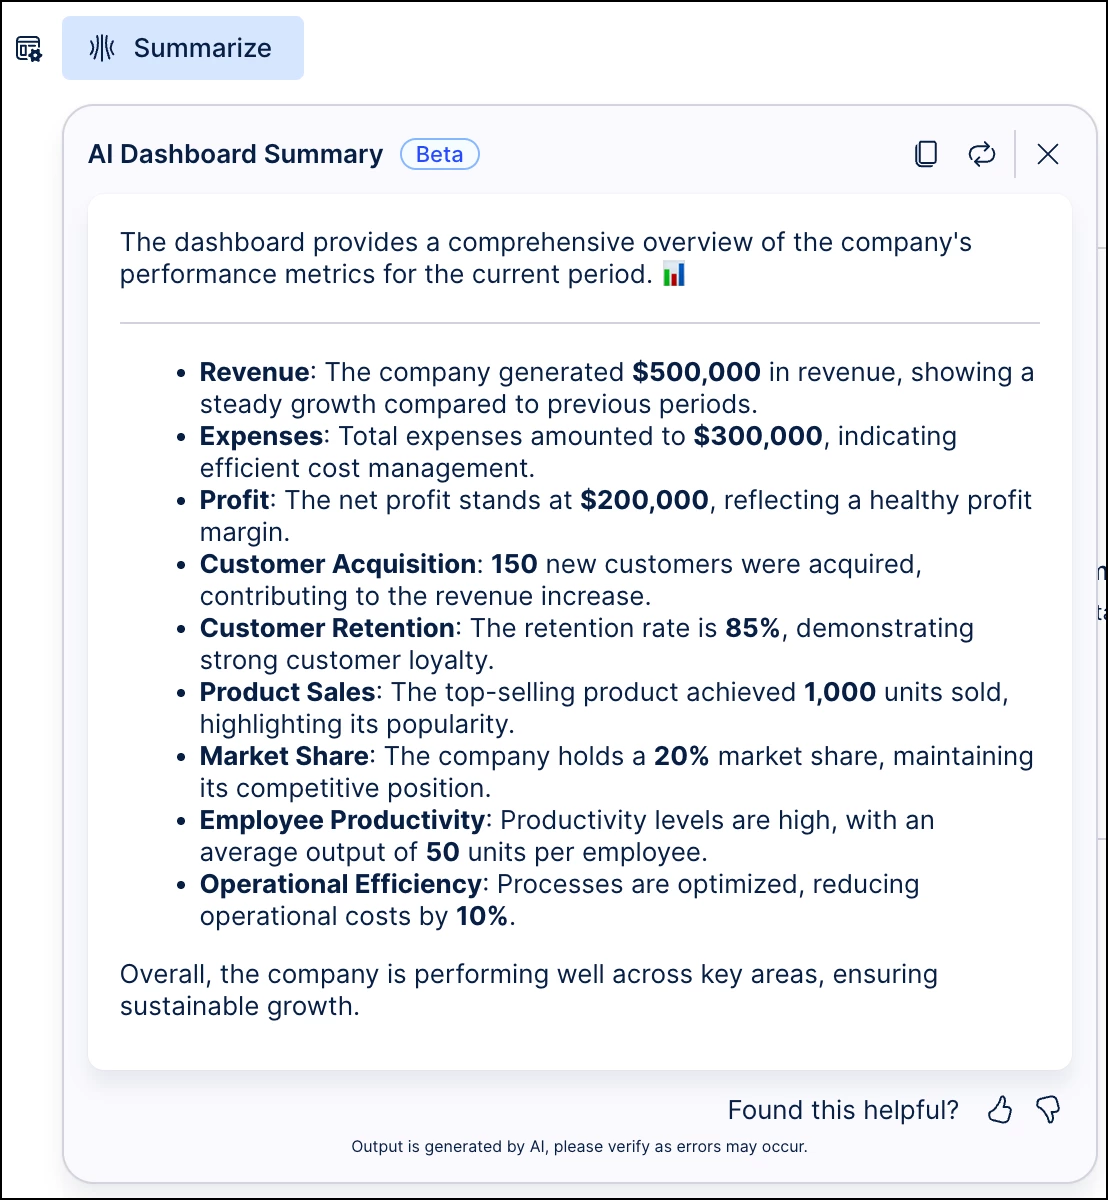Viewport: 1108px width, 1200px height.
Task: Click the Market Share heading
Action: (x=284, y=756)
